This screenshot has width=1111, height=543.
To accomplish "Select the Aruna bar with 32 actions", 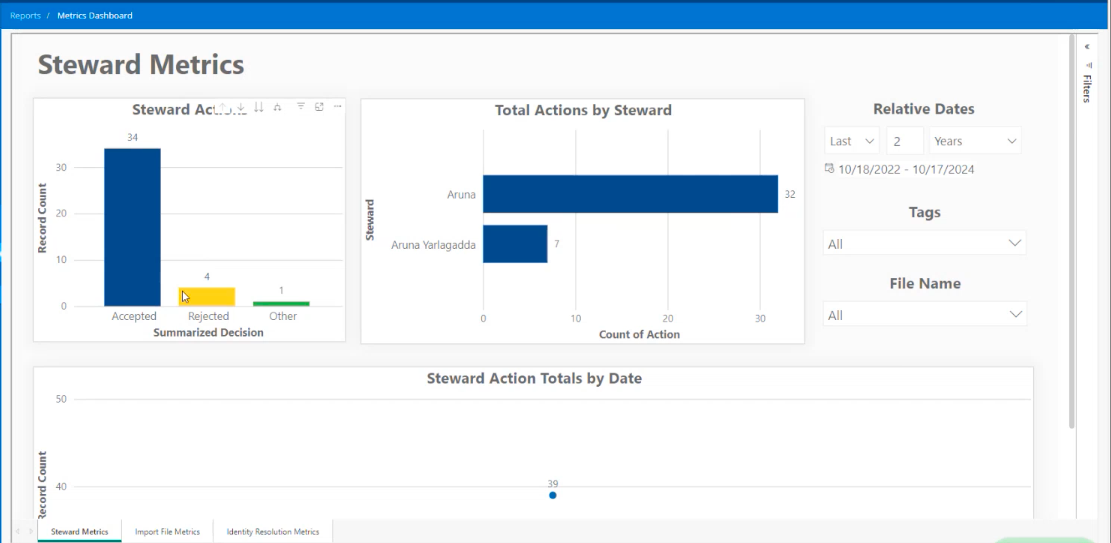I will pos(631,194).
